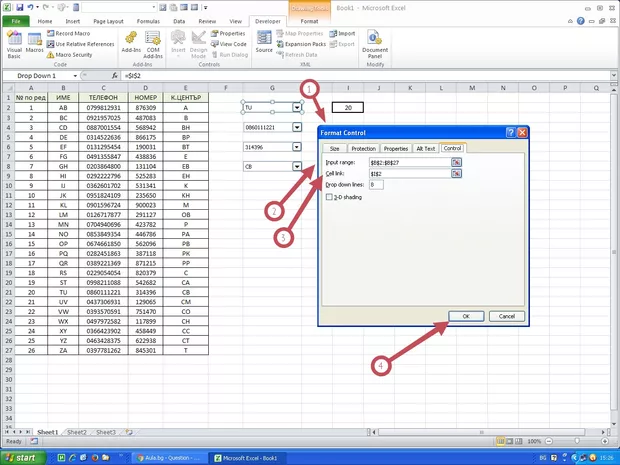Click the range selector beside Input range
This screenshot has width=620, height=465.
click(457, 162)
